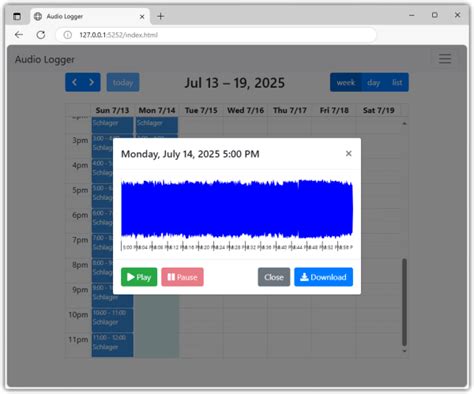Click the calendar's vertical scrollbar thumb

point(404,302)
